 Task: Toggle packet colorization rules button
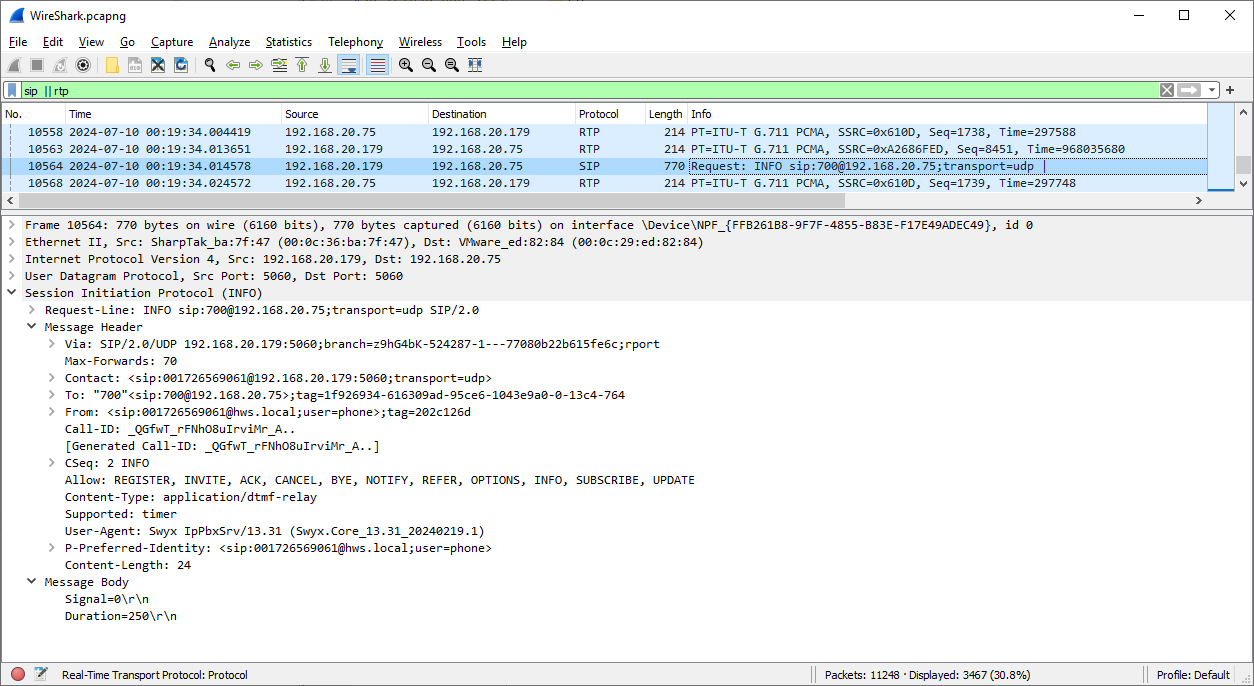coord(377,65)
